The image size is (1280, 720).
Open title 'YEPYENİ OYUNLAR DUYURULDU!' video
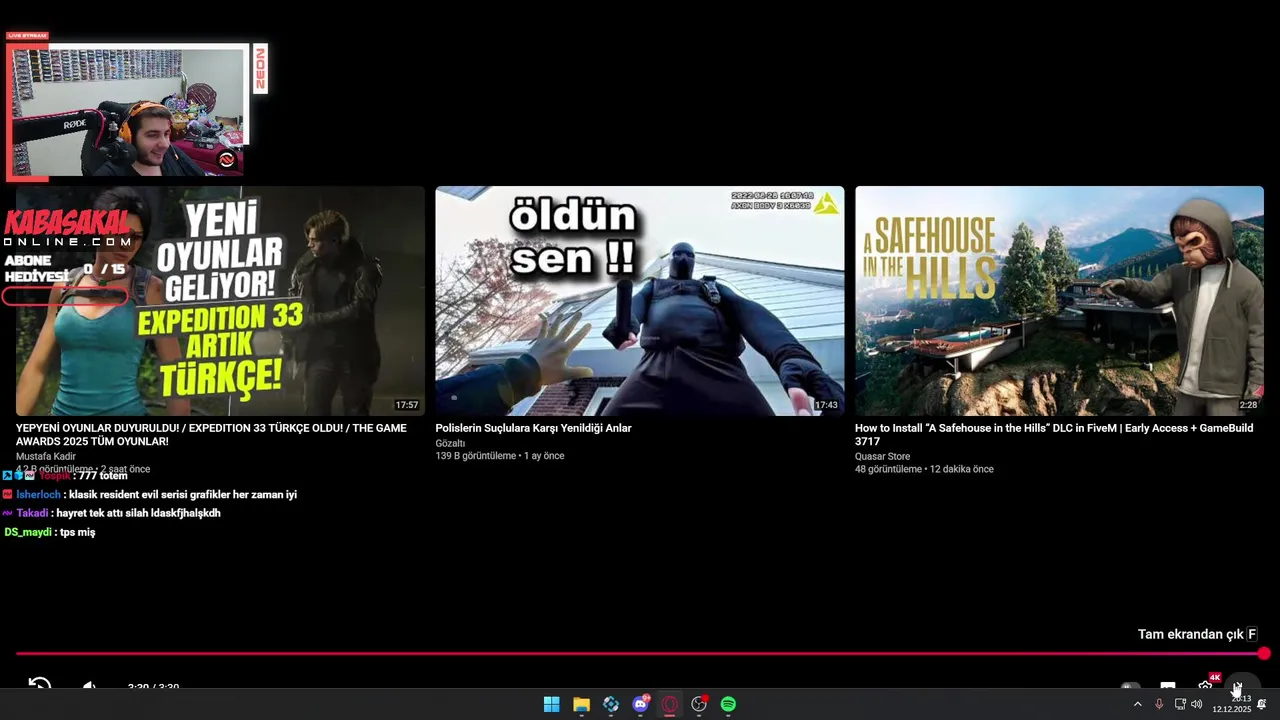[x=211, y=434]
